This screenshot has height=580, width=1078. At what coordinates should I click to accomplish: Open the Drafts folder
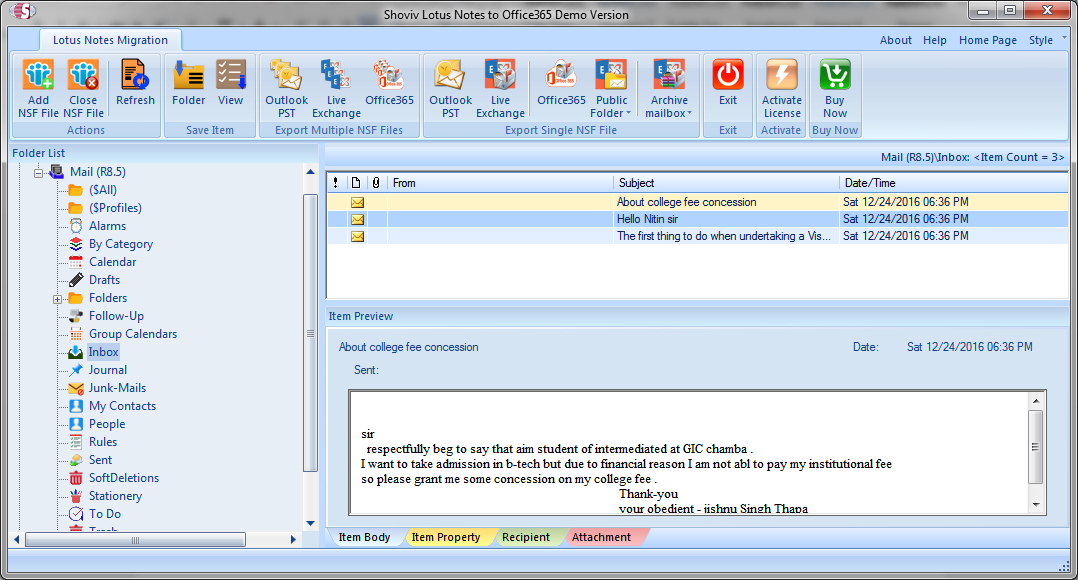click(x=104, y=280)
